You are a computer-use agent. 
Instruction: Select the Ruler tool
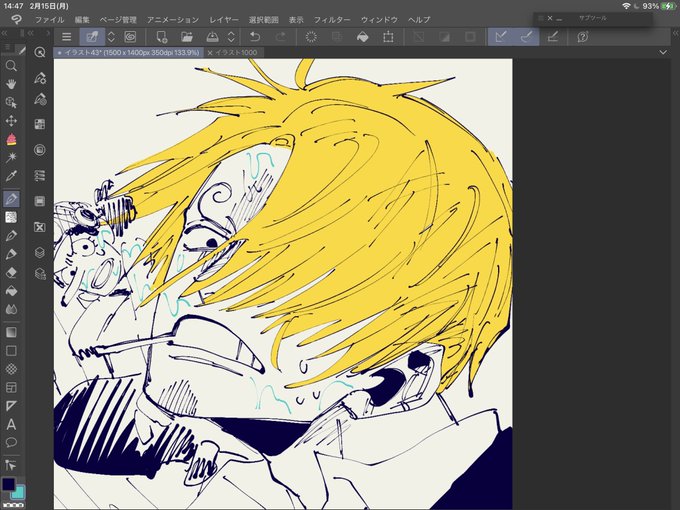(11, 406)
